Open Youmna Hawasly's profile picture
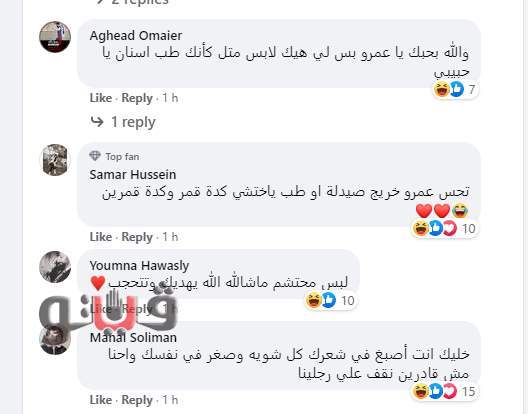Screen dimensions: 528x414 pyautogui.click(x=55, y=266)
